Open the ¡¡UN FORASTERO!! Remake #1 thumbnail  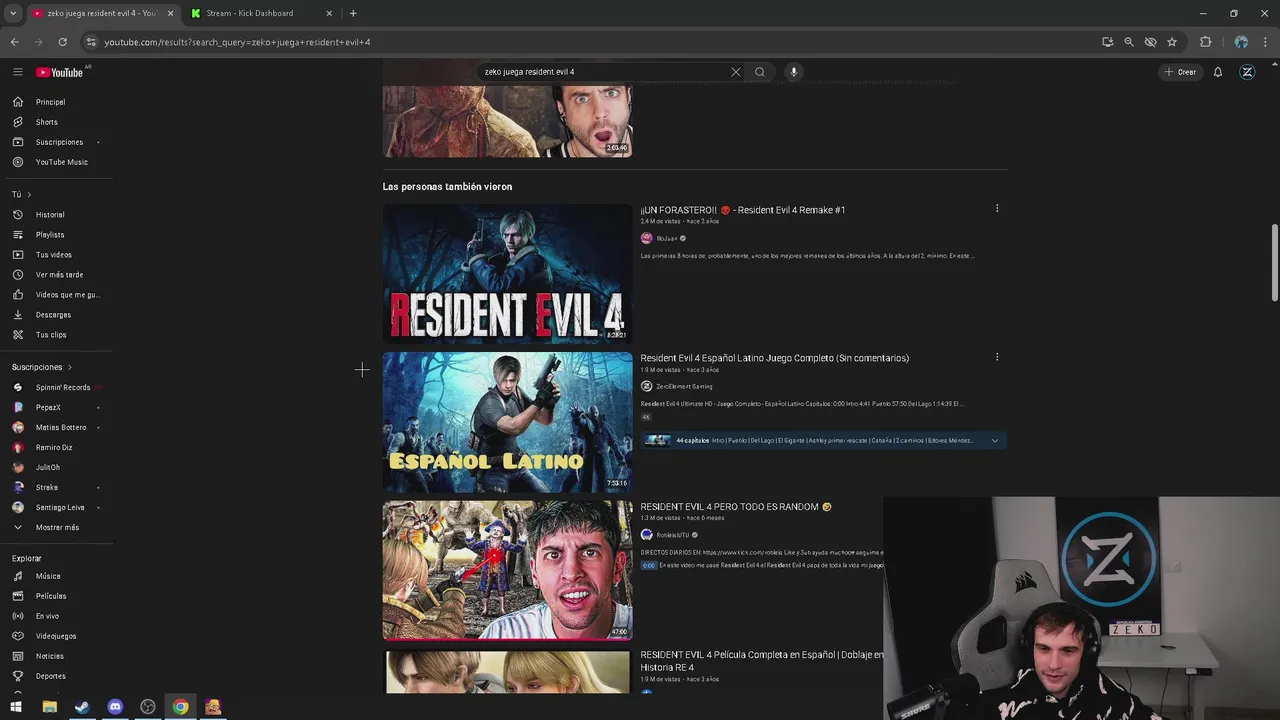pos(507,274)
